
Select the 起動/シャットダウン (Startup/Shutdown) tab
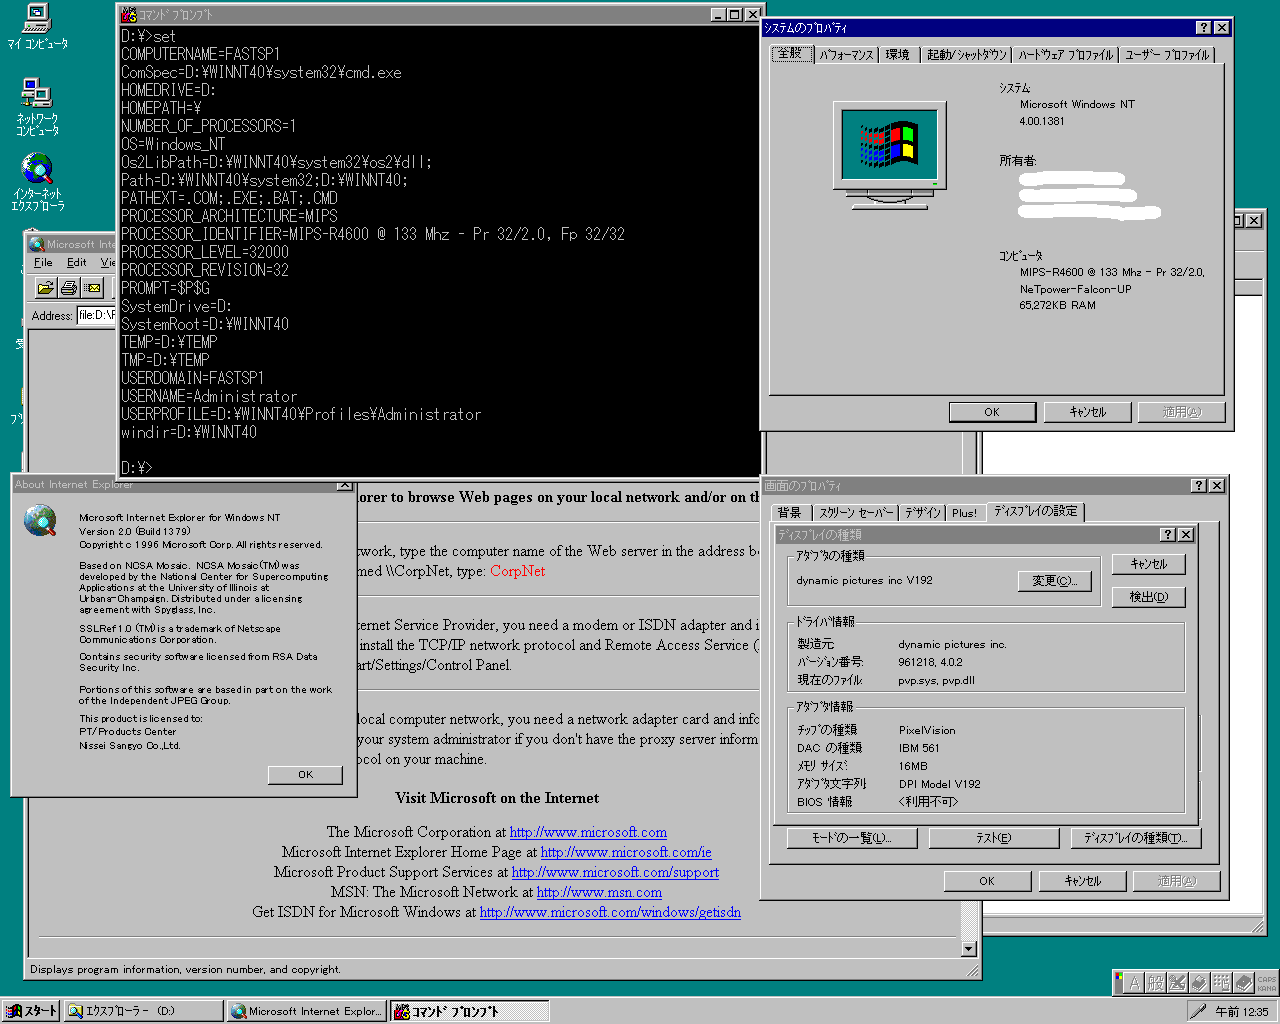tap(966, 55)
